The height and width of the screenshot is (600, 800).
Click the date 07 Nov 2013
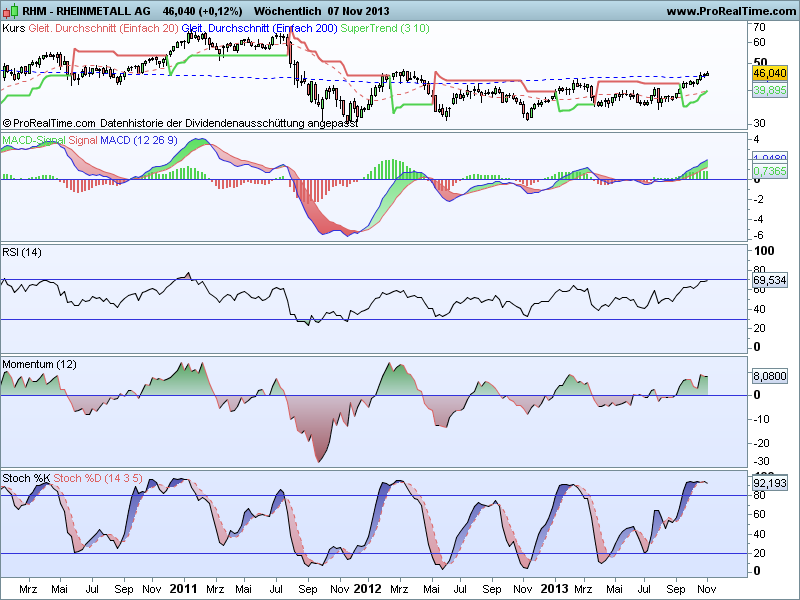(359, 11)
